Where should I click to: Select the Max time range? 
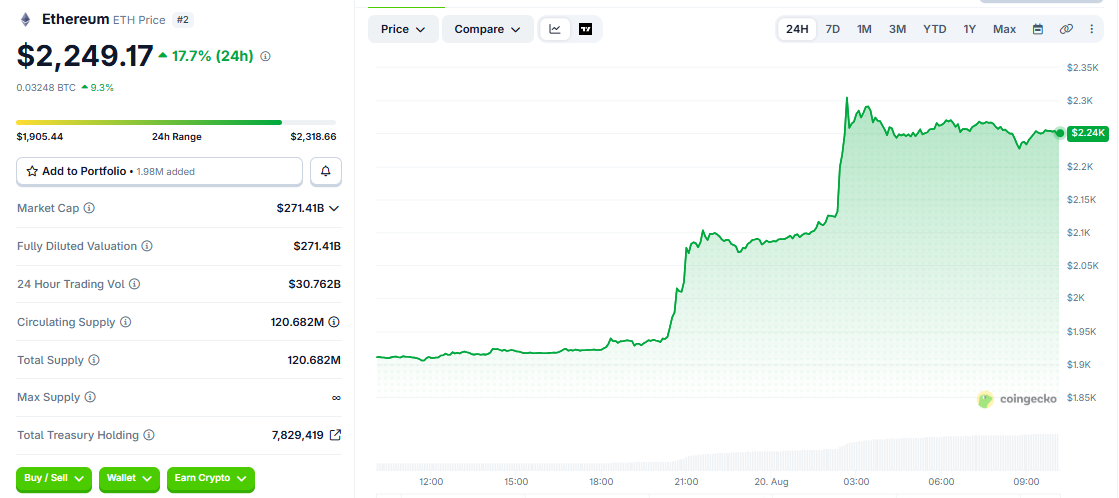[1004, 29]
